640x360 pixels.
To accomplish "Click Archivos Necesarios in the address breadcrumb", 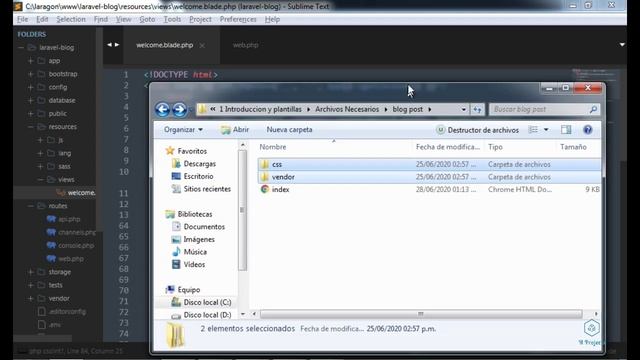I will coord(347,109).
